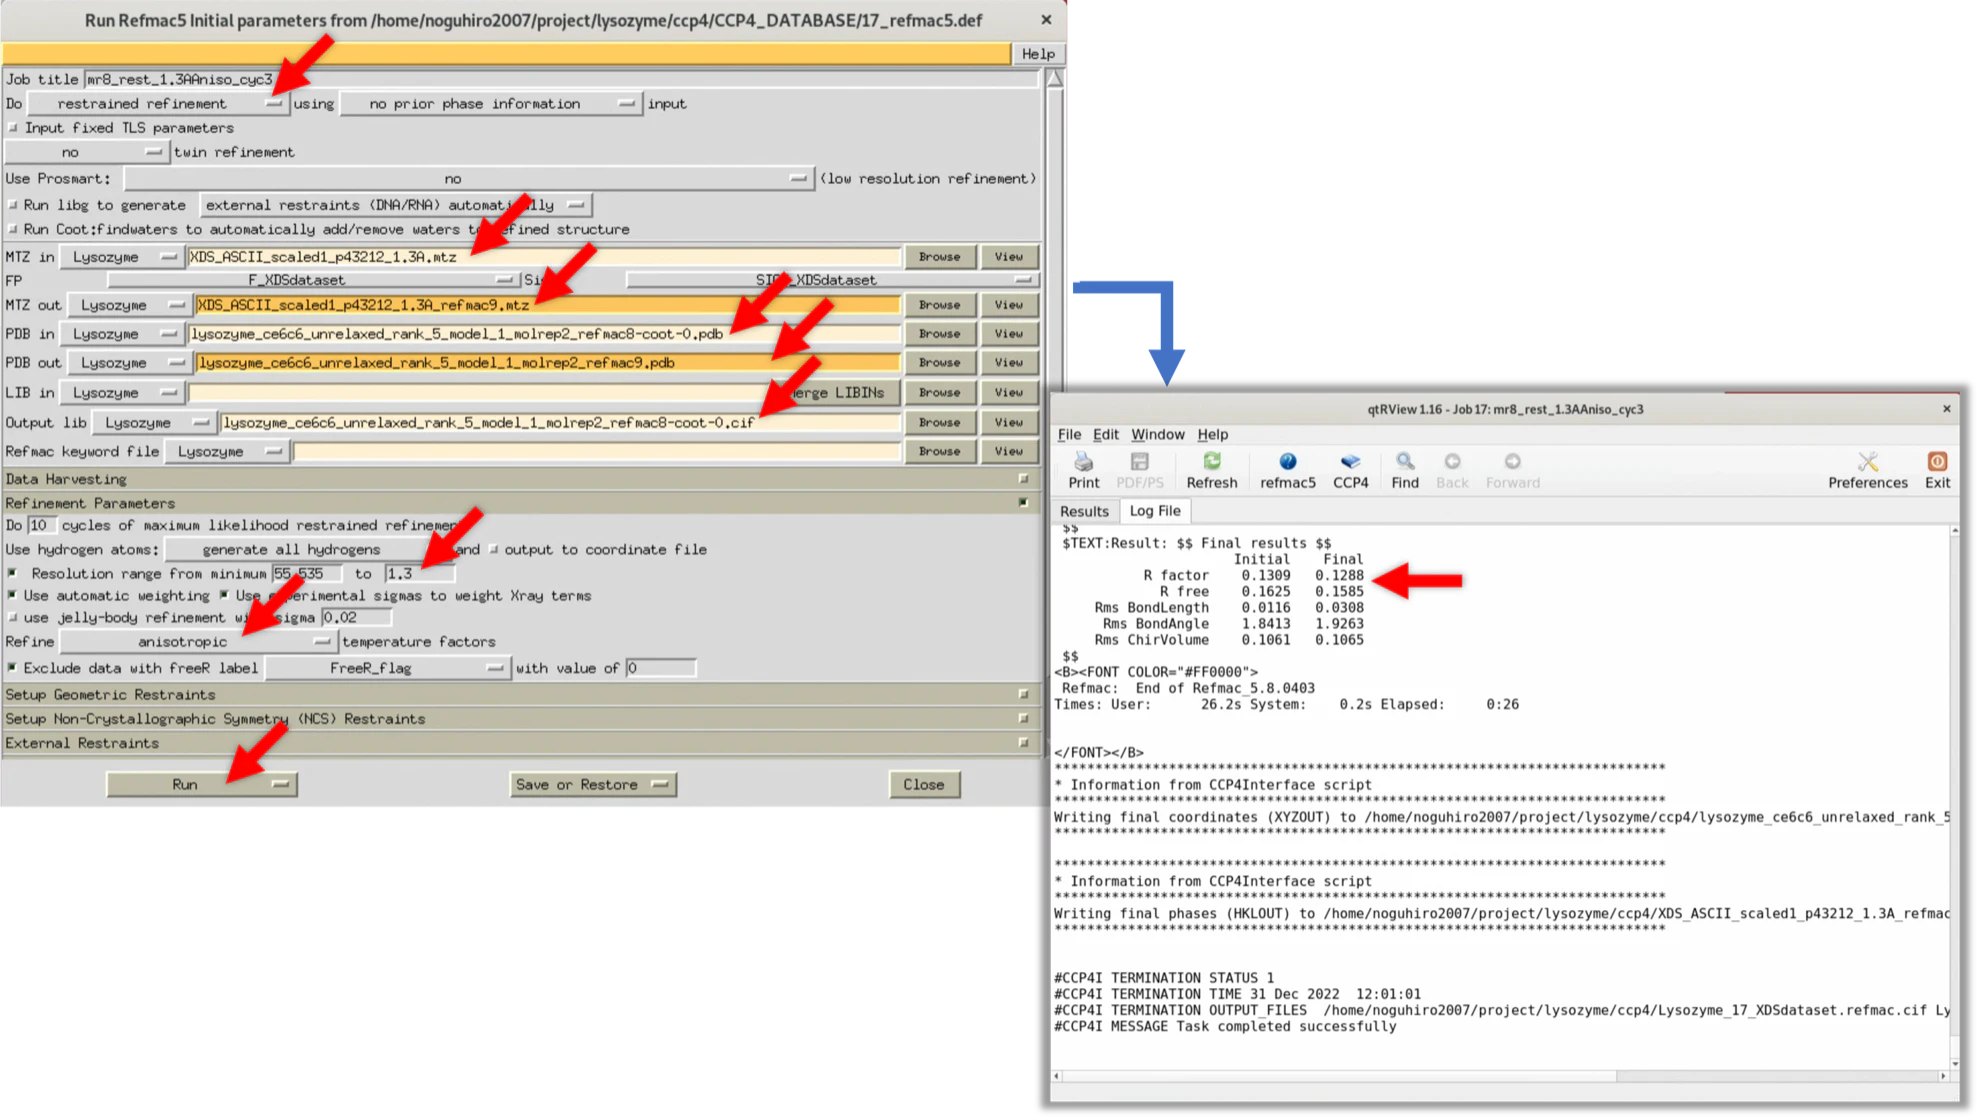1980x1120 pixels.
Task: Toggle Resolution range checkbox
Action: point(13,573)
